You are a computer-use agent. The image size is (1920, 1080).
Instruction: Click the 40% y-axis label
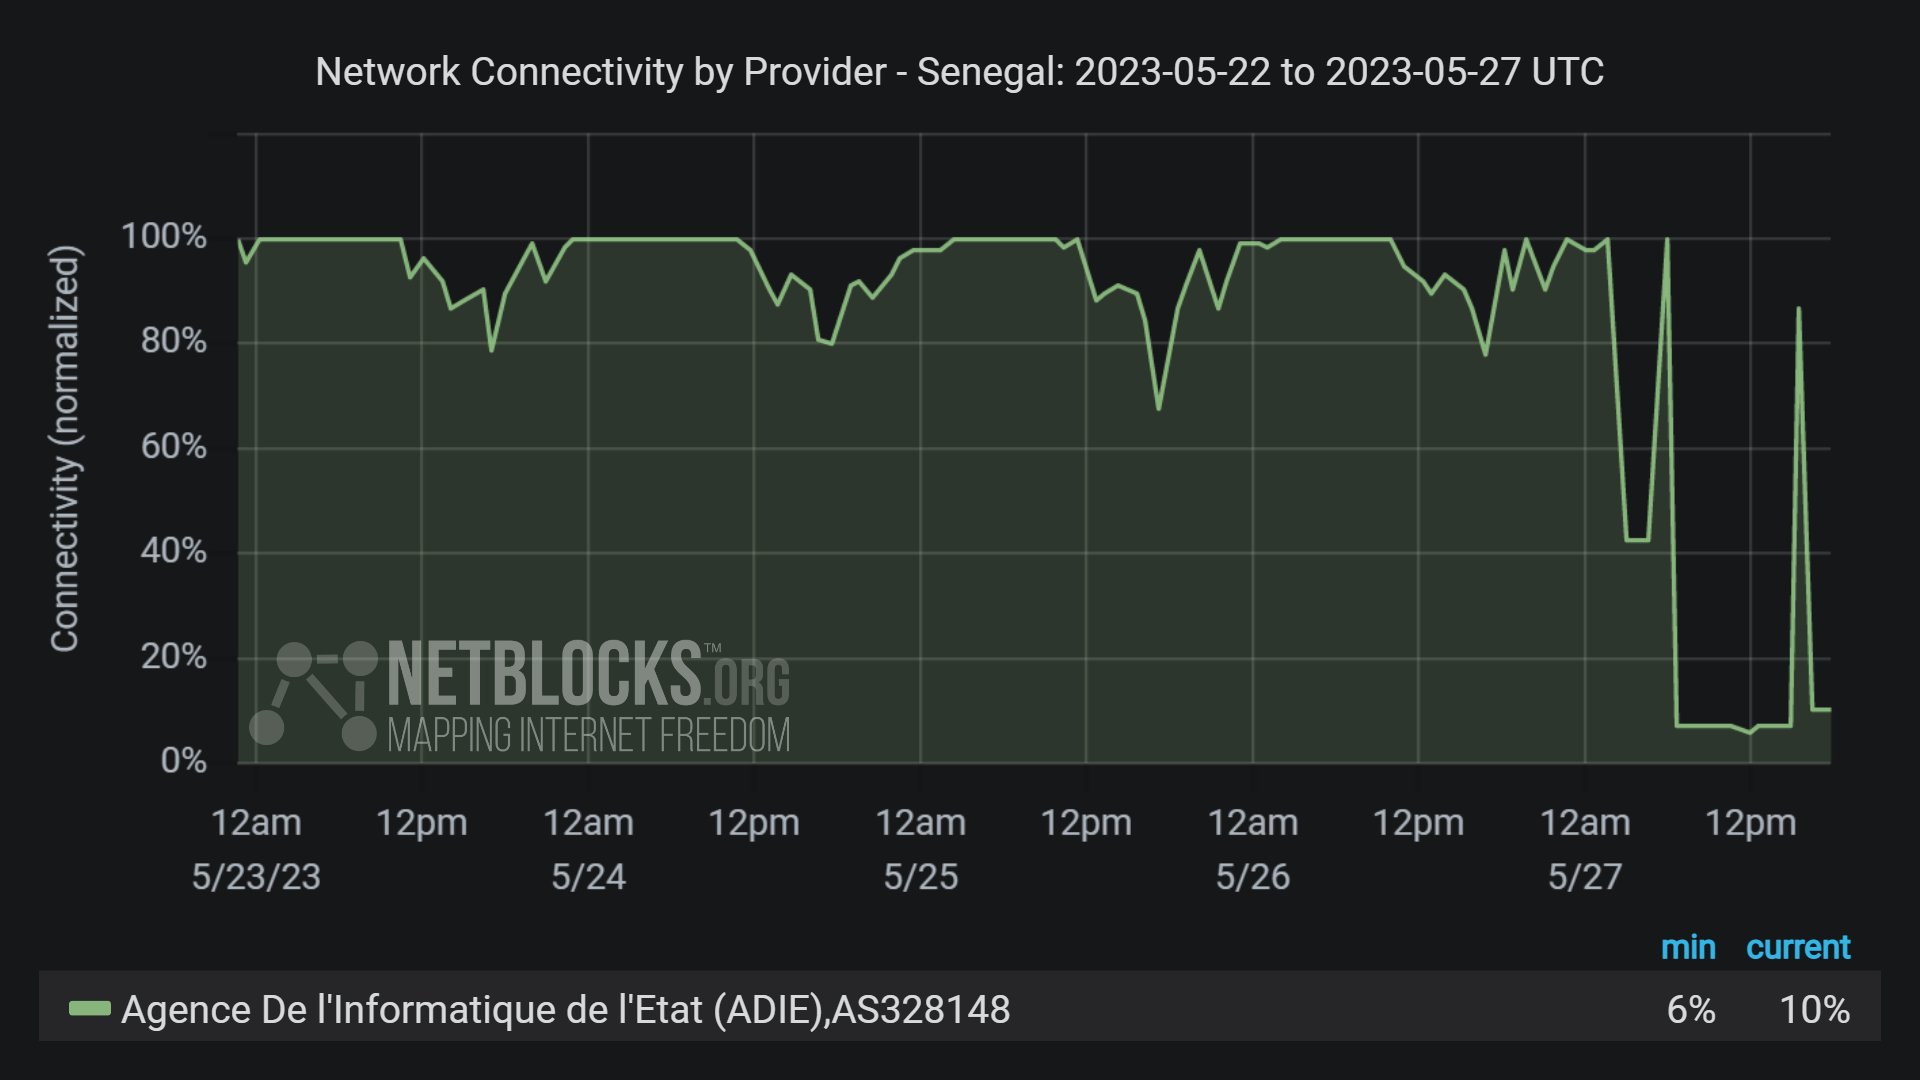(x=173, y=551)
